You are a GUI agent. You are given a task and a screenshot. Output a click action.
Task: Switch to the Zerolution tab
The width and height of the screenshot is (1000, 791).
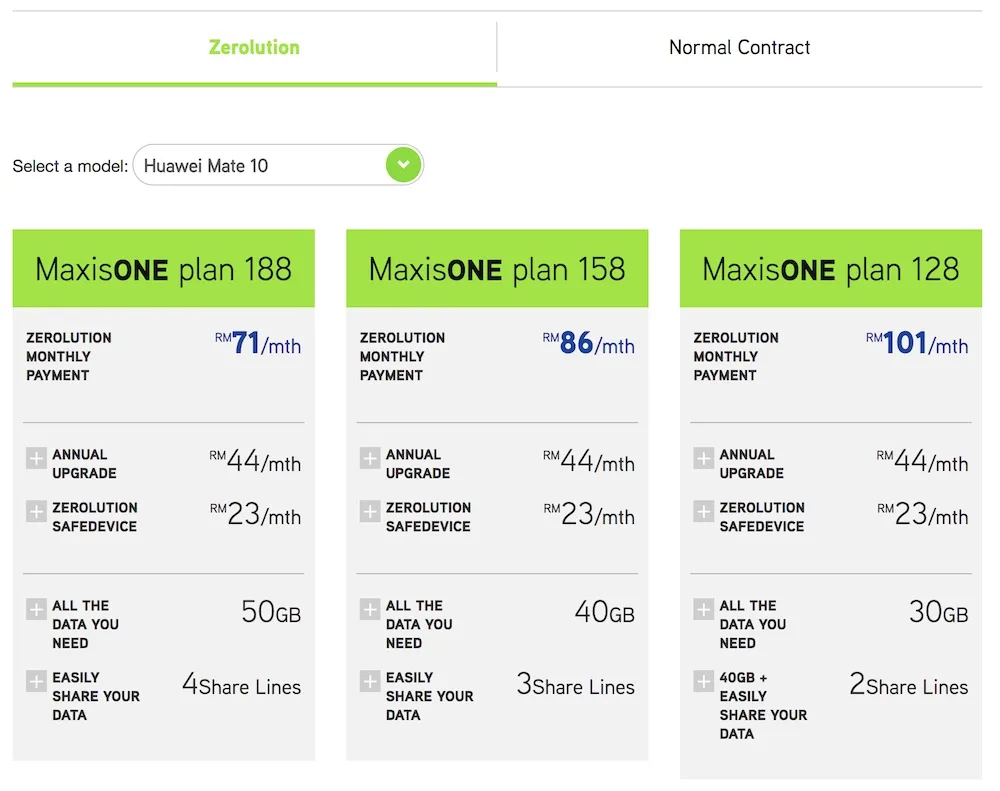(254, 48)
